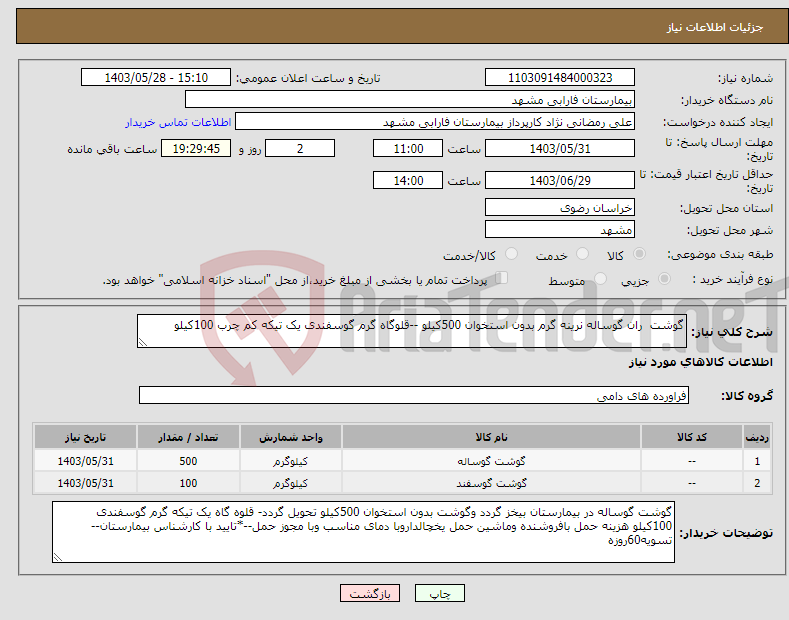Click row number 1 cell
The width and height of the screenshot is (789, 620).
click(x=757, y=461)
